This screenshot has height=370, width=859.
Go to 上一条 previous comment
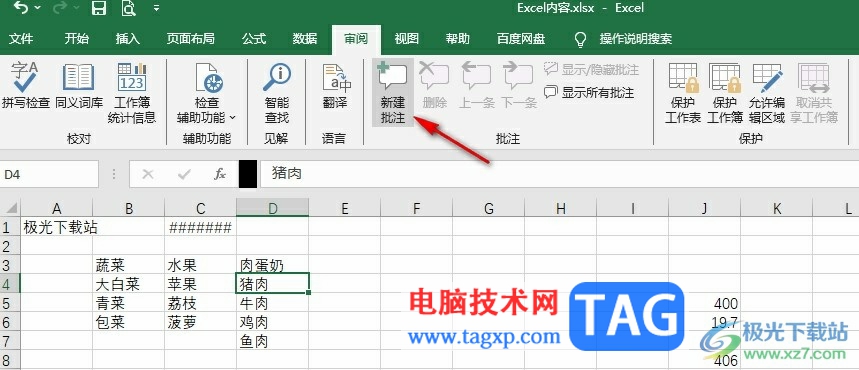(477, 86)
